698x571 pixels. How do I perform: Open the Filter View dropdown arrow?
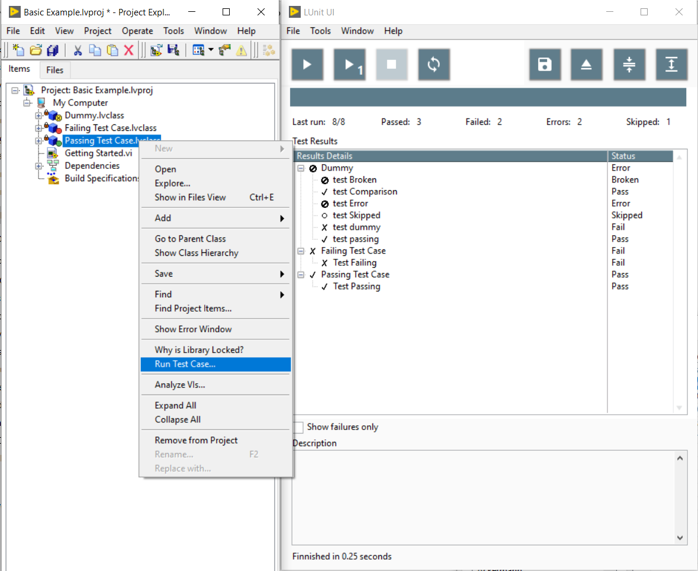(211, 50)
